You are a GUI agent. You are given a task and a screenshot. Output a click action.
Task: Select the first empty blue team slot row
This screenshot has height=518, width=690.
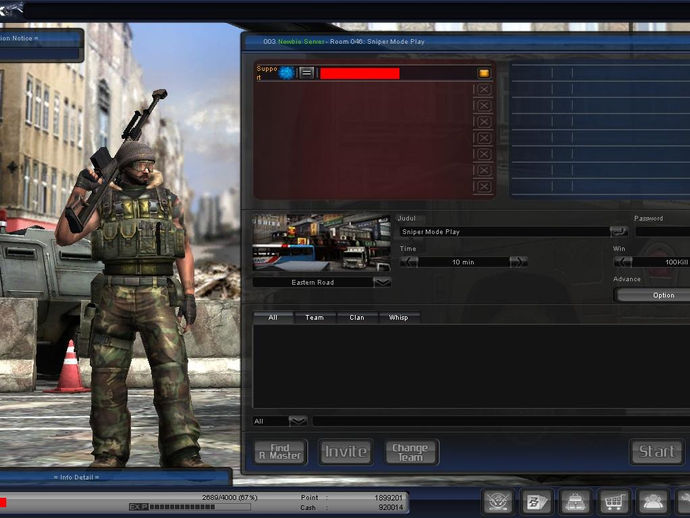pos(600,73)
